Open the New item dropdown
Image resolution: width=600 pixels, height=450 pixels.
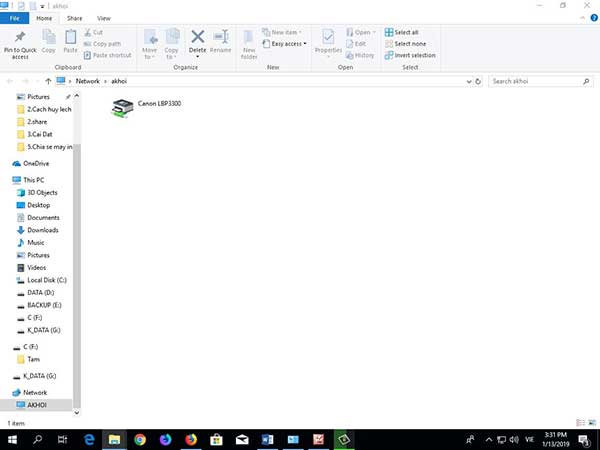pos(282,32)
